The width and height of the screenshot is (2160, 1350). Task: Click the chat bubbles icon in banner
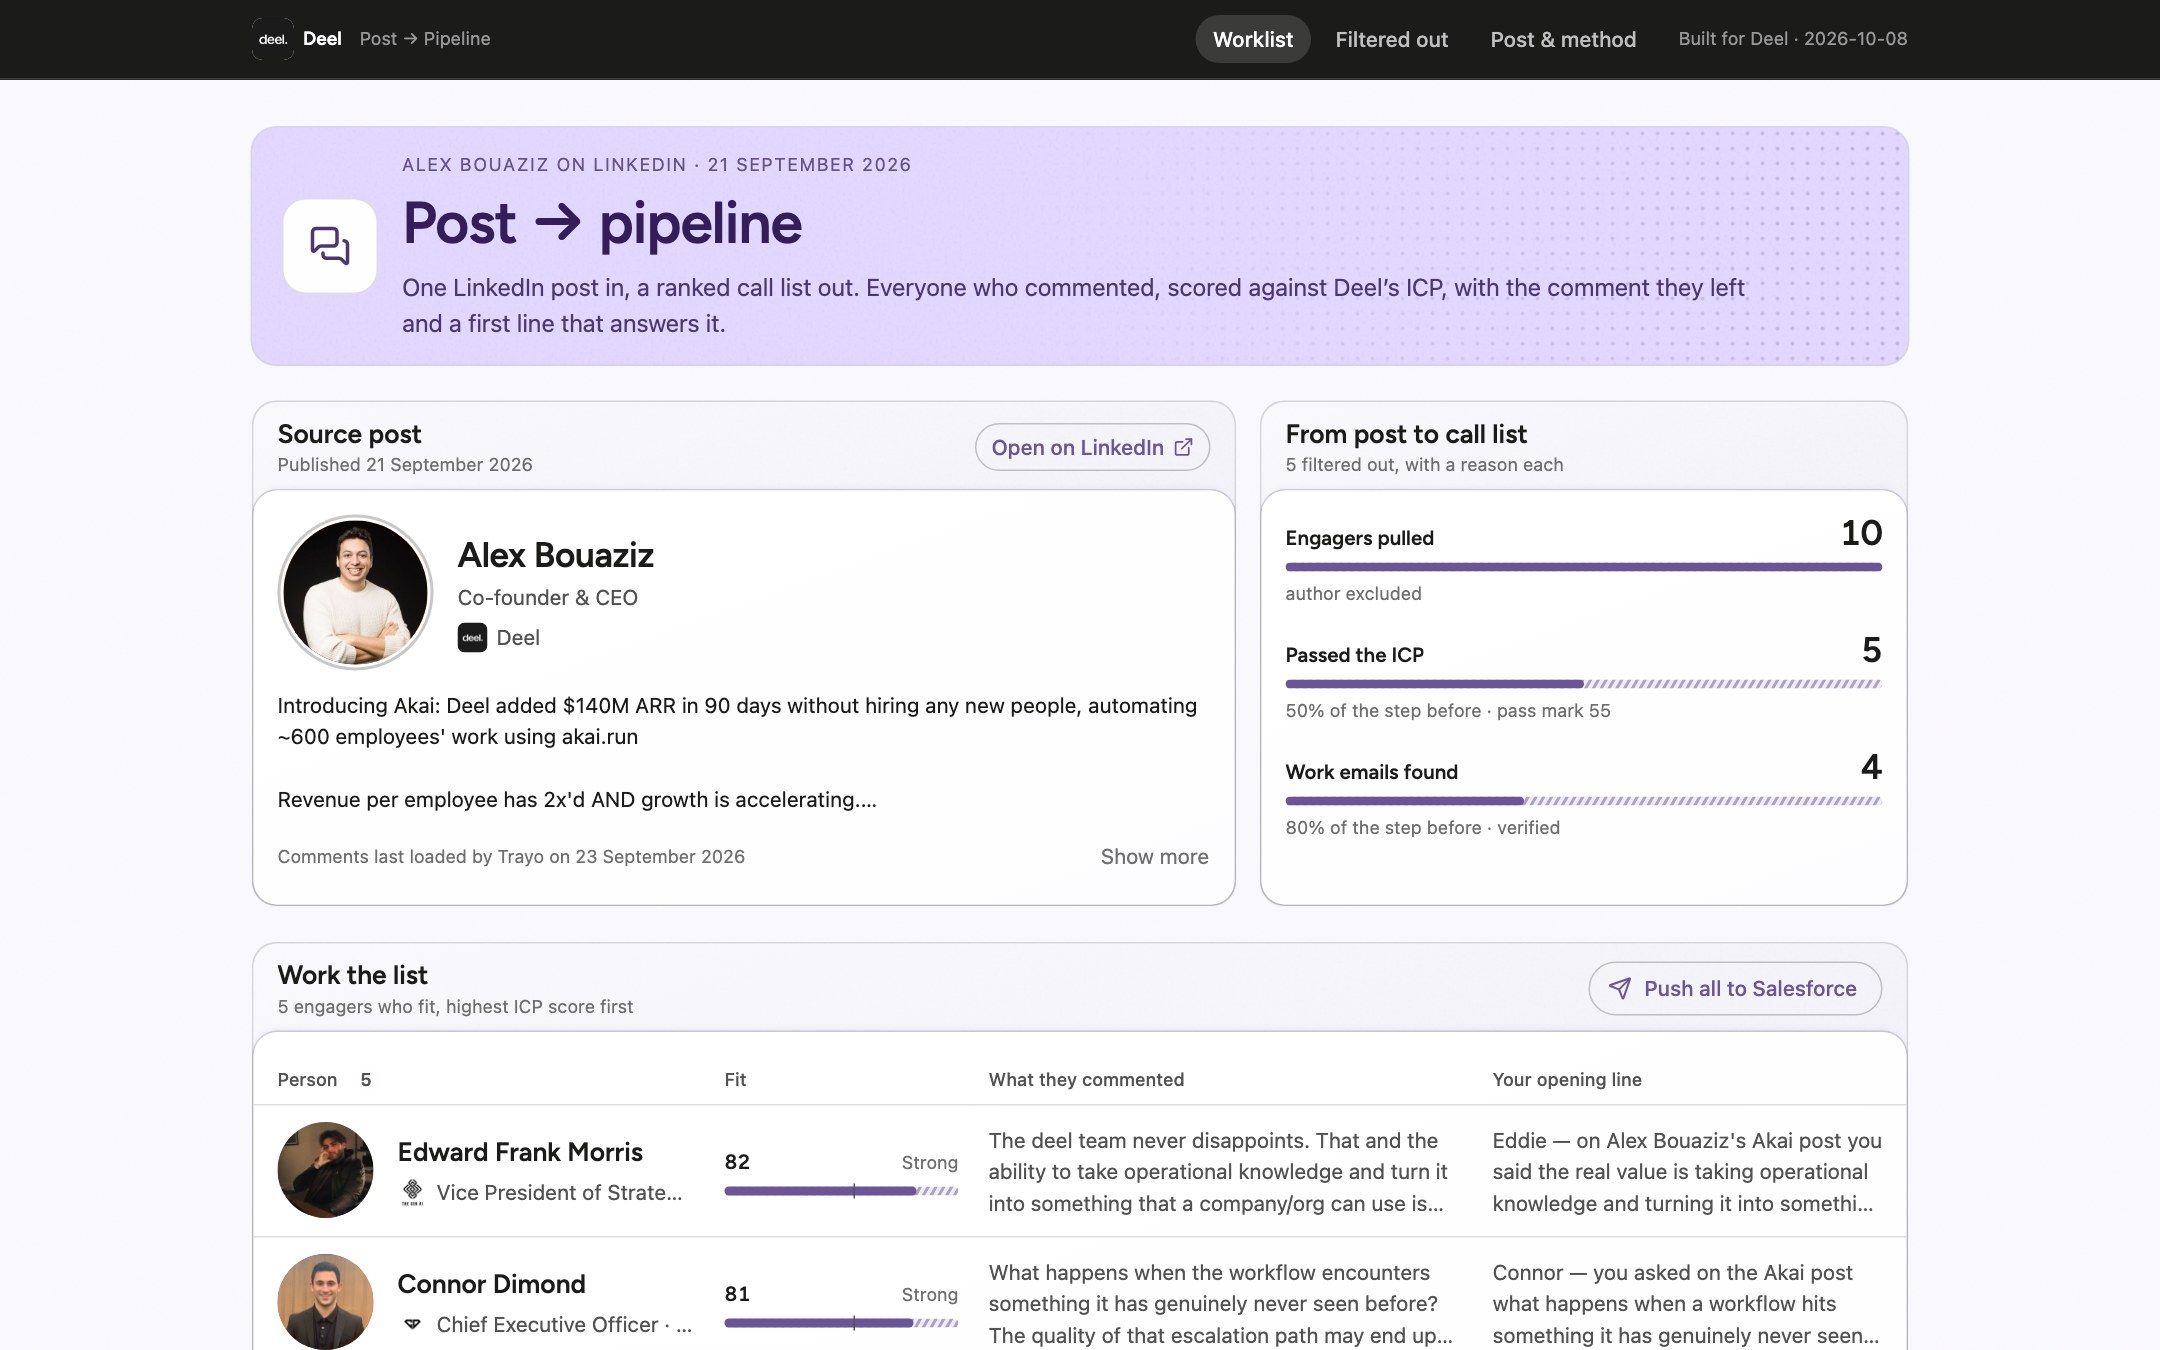coord(330,246)
